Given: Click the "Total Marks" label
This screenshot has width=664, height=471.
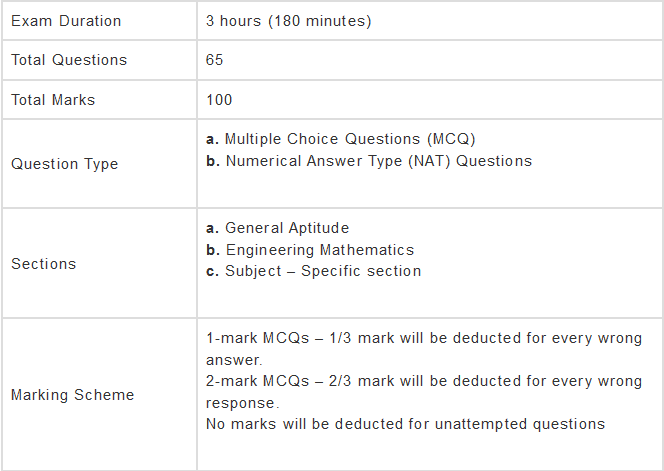Looking at the screenshot, I should point(53,100).
